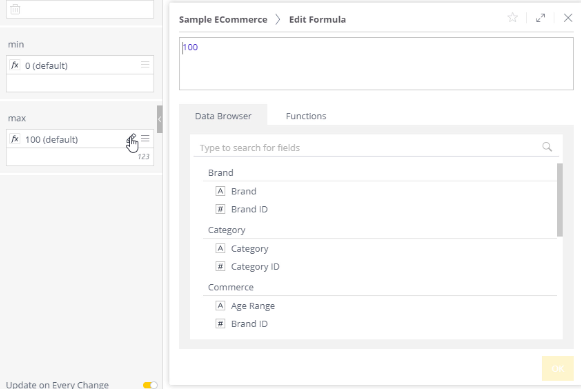Open the hamburger menu for the min value
581x389 pixels.
pos(145,65)
